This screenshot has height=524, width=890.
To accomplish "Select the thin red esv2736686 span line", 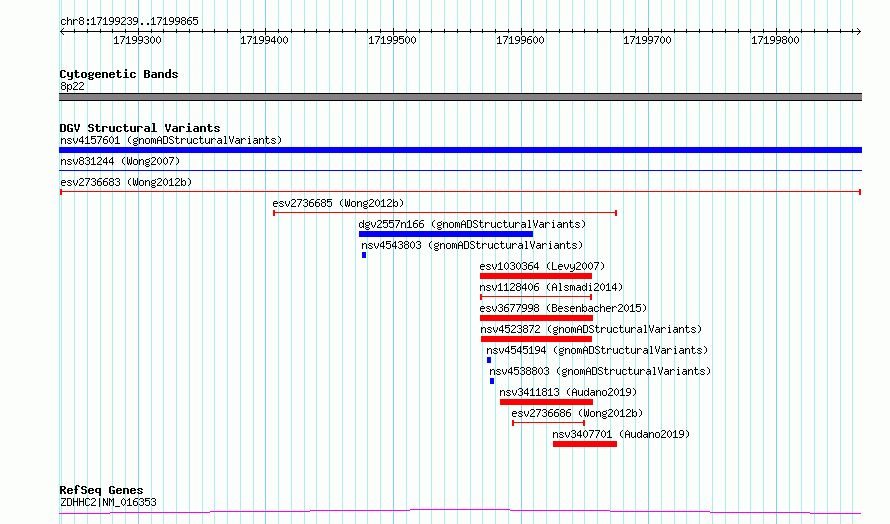I will [x=548, y=423].
